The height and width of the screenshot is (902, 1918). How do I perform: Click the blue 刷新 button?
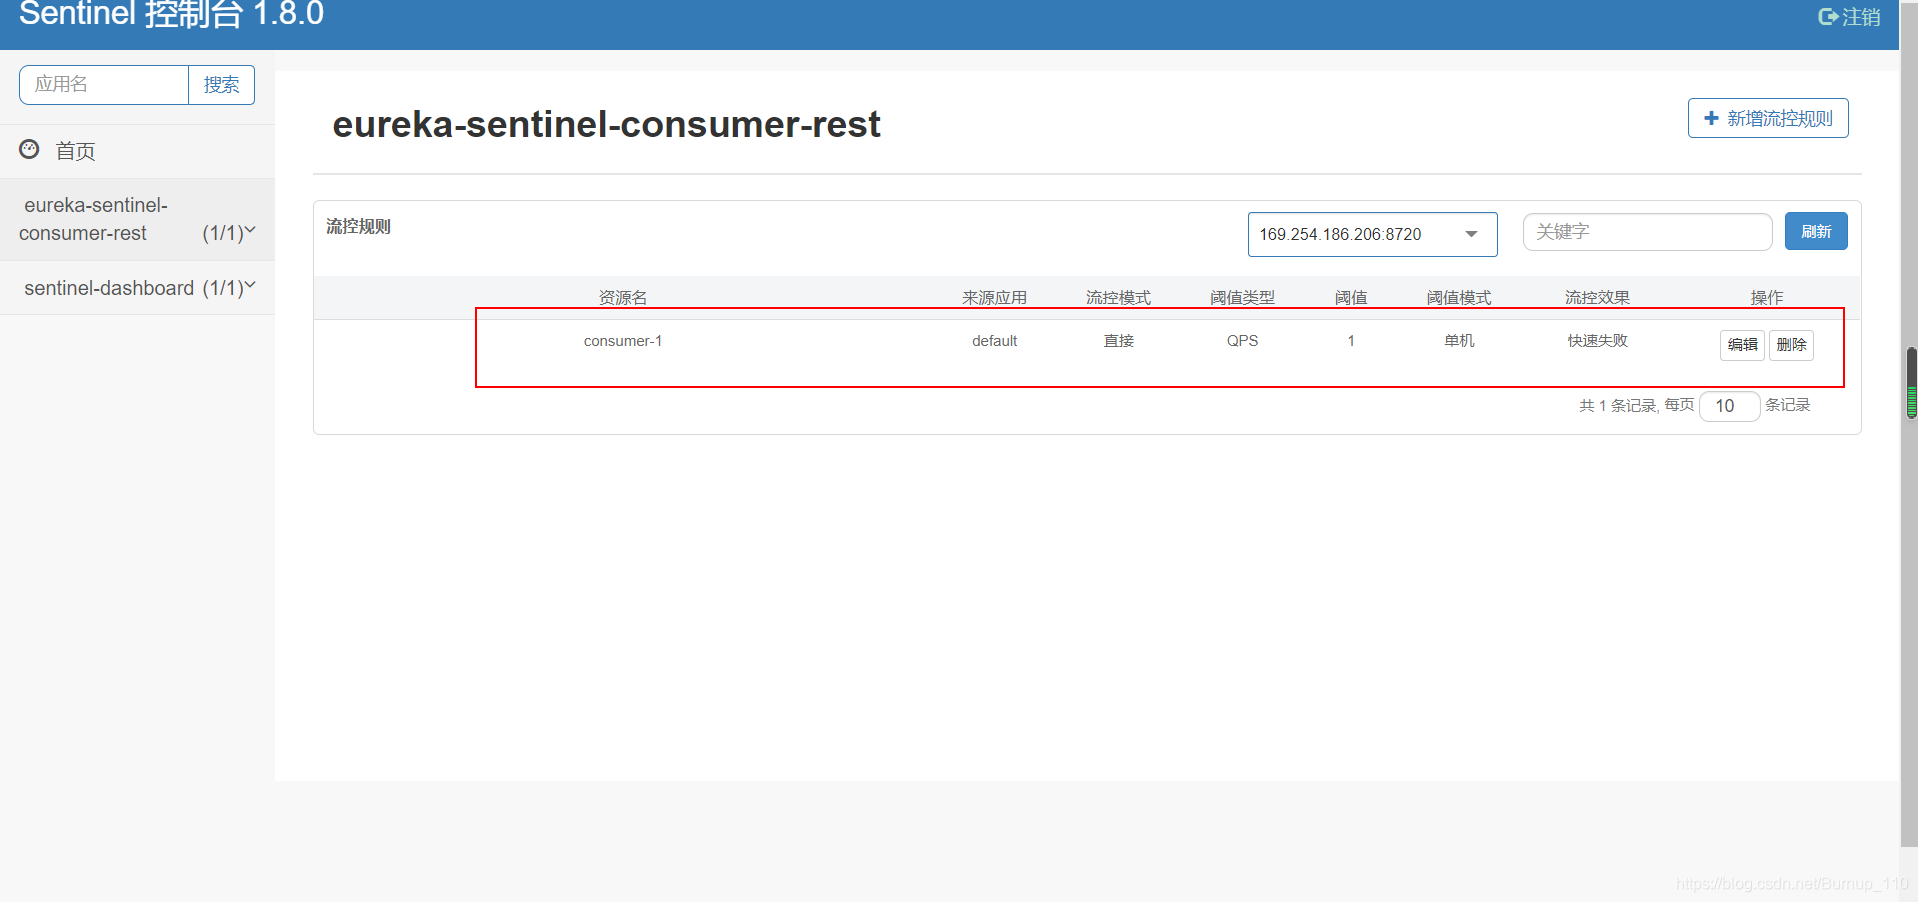click(1816, 231)
